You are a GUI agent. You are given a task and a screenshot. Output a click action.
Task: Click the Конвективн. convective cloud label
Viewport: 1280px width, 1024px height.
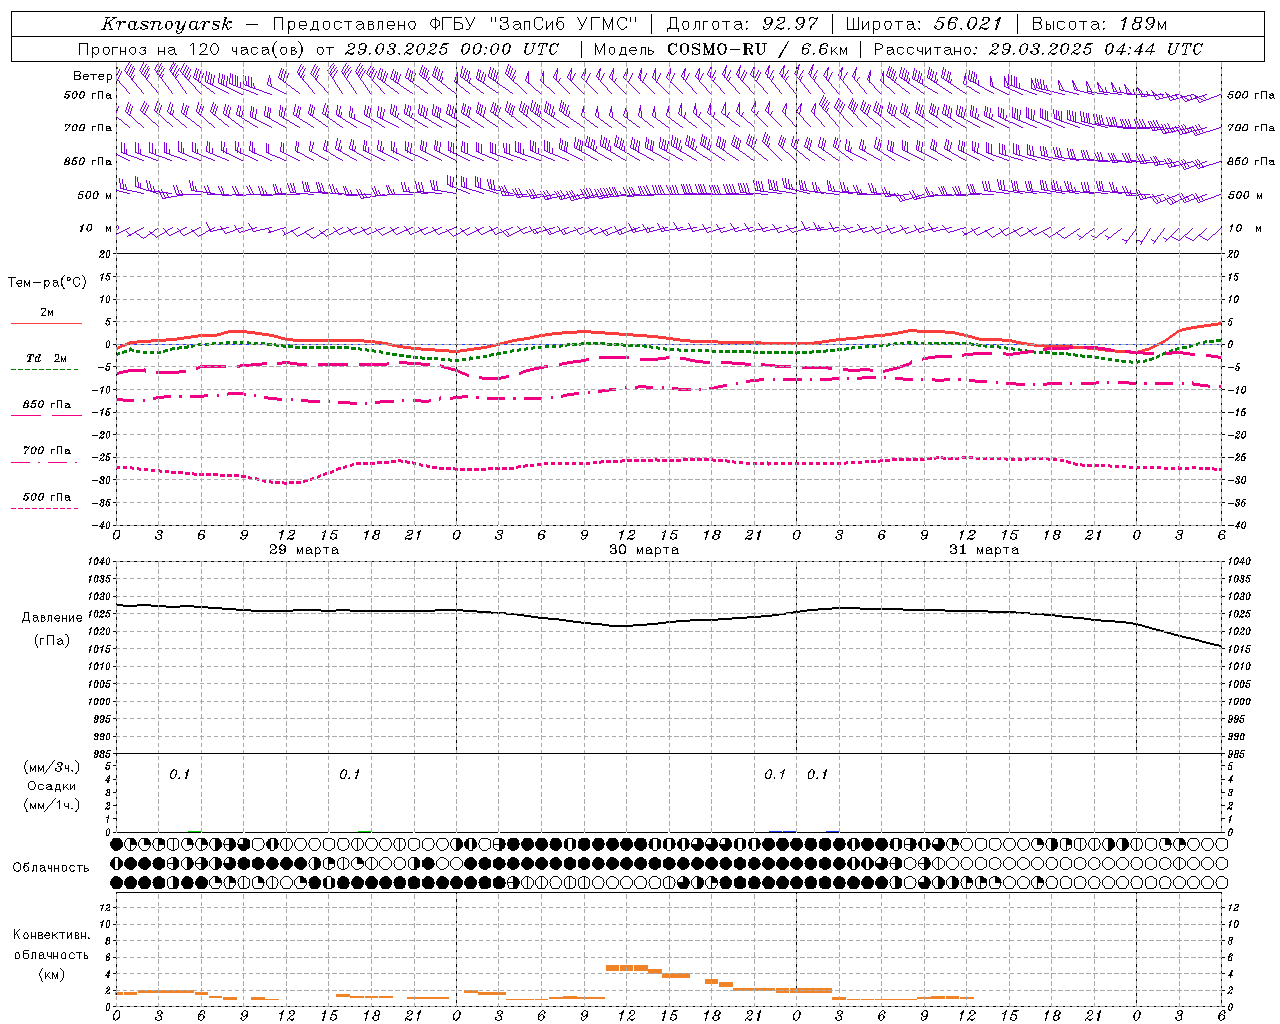point(51,935)
